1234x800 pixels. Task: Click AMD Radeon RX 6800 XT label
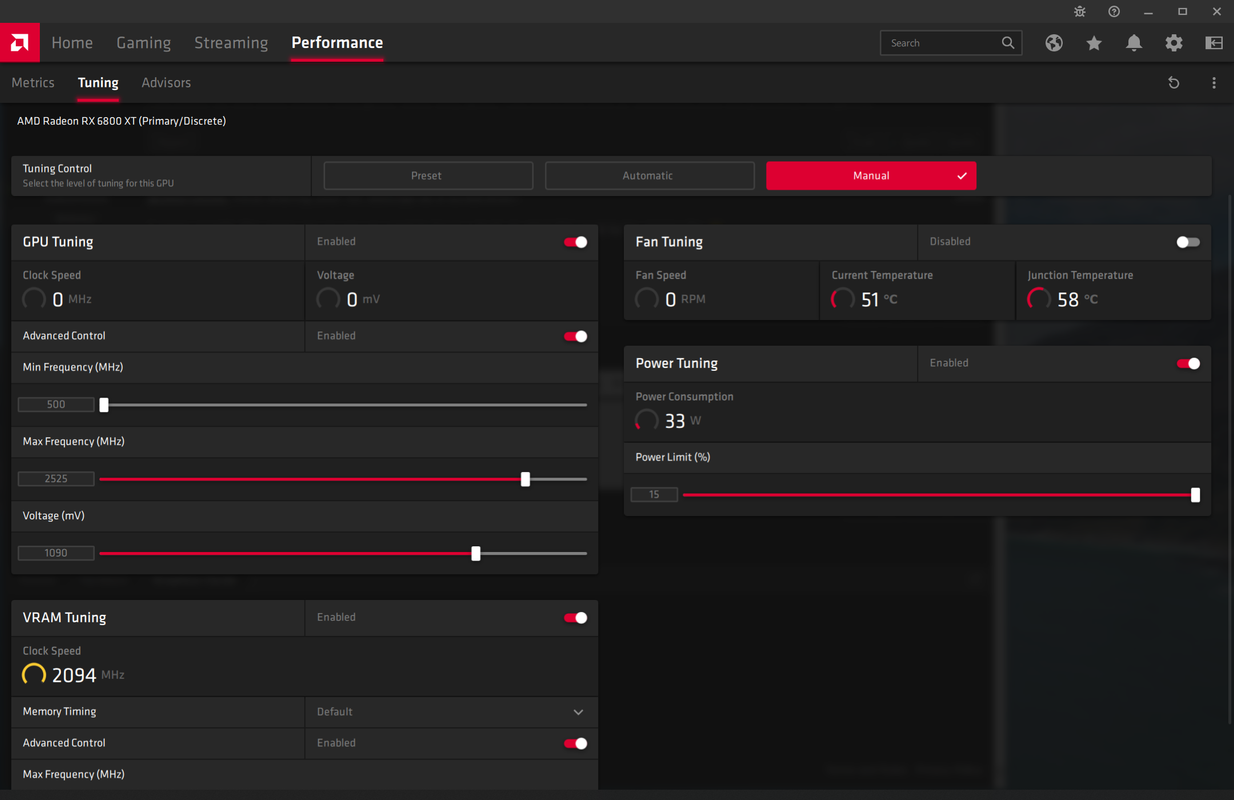tap(121, 121)
